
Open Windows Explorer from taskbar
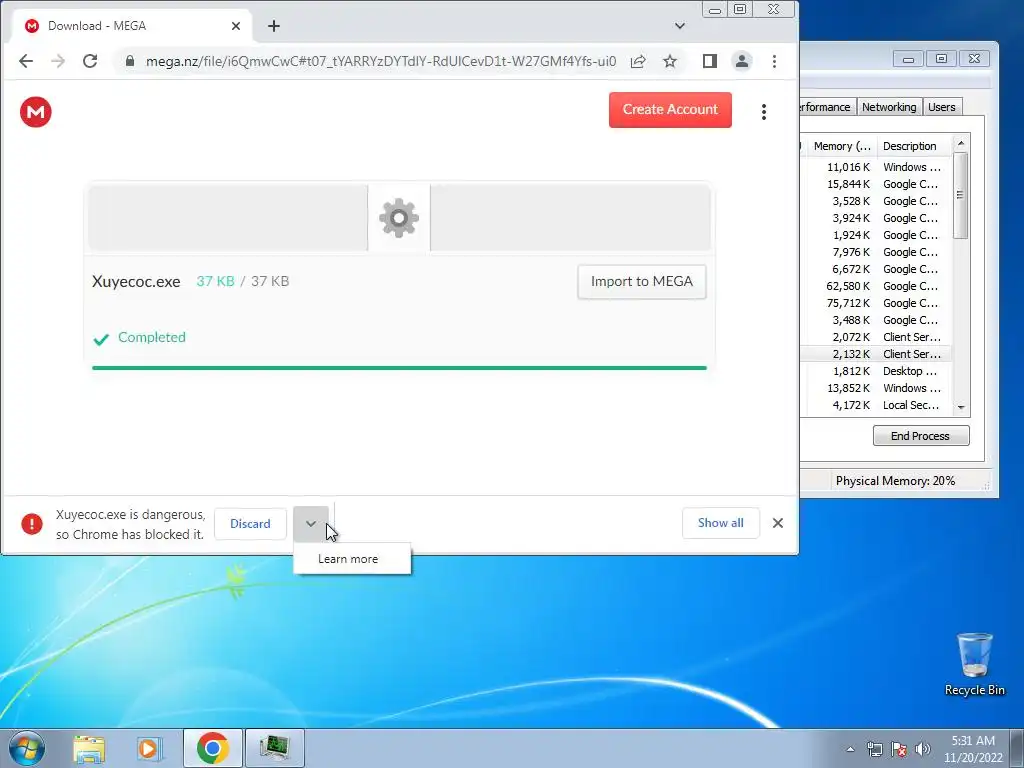point(89,748)
